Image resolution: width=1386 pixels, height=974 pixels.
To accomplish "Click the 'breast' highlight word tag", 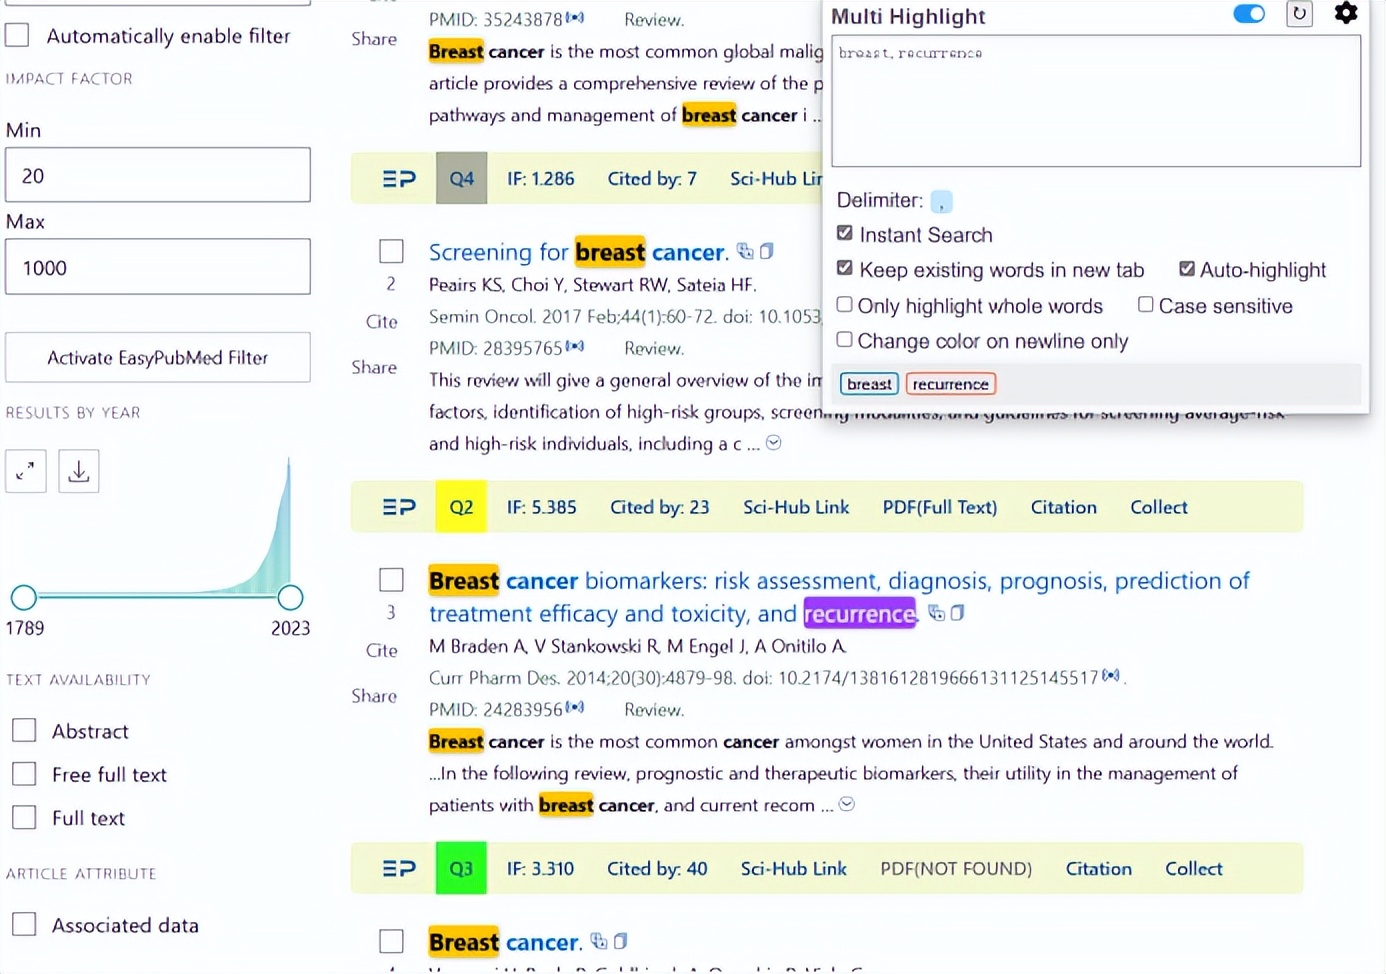I will (869, 384).
